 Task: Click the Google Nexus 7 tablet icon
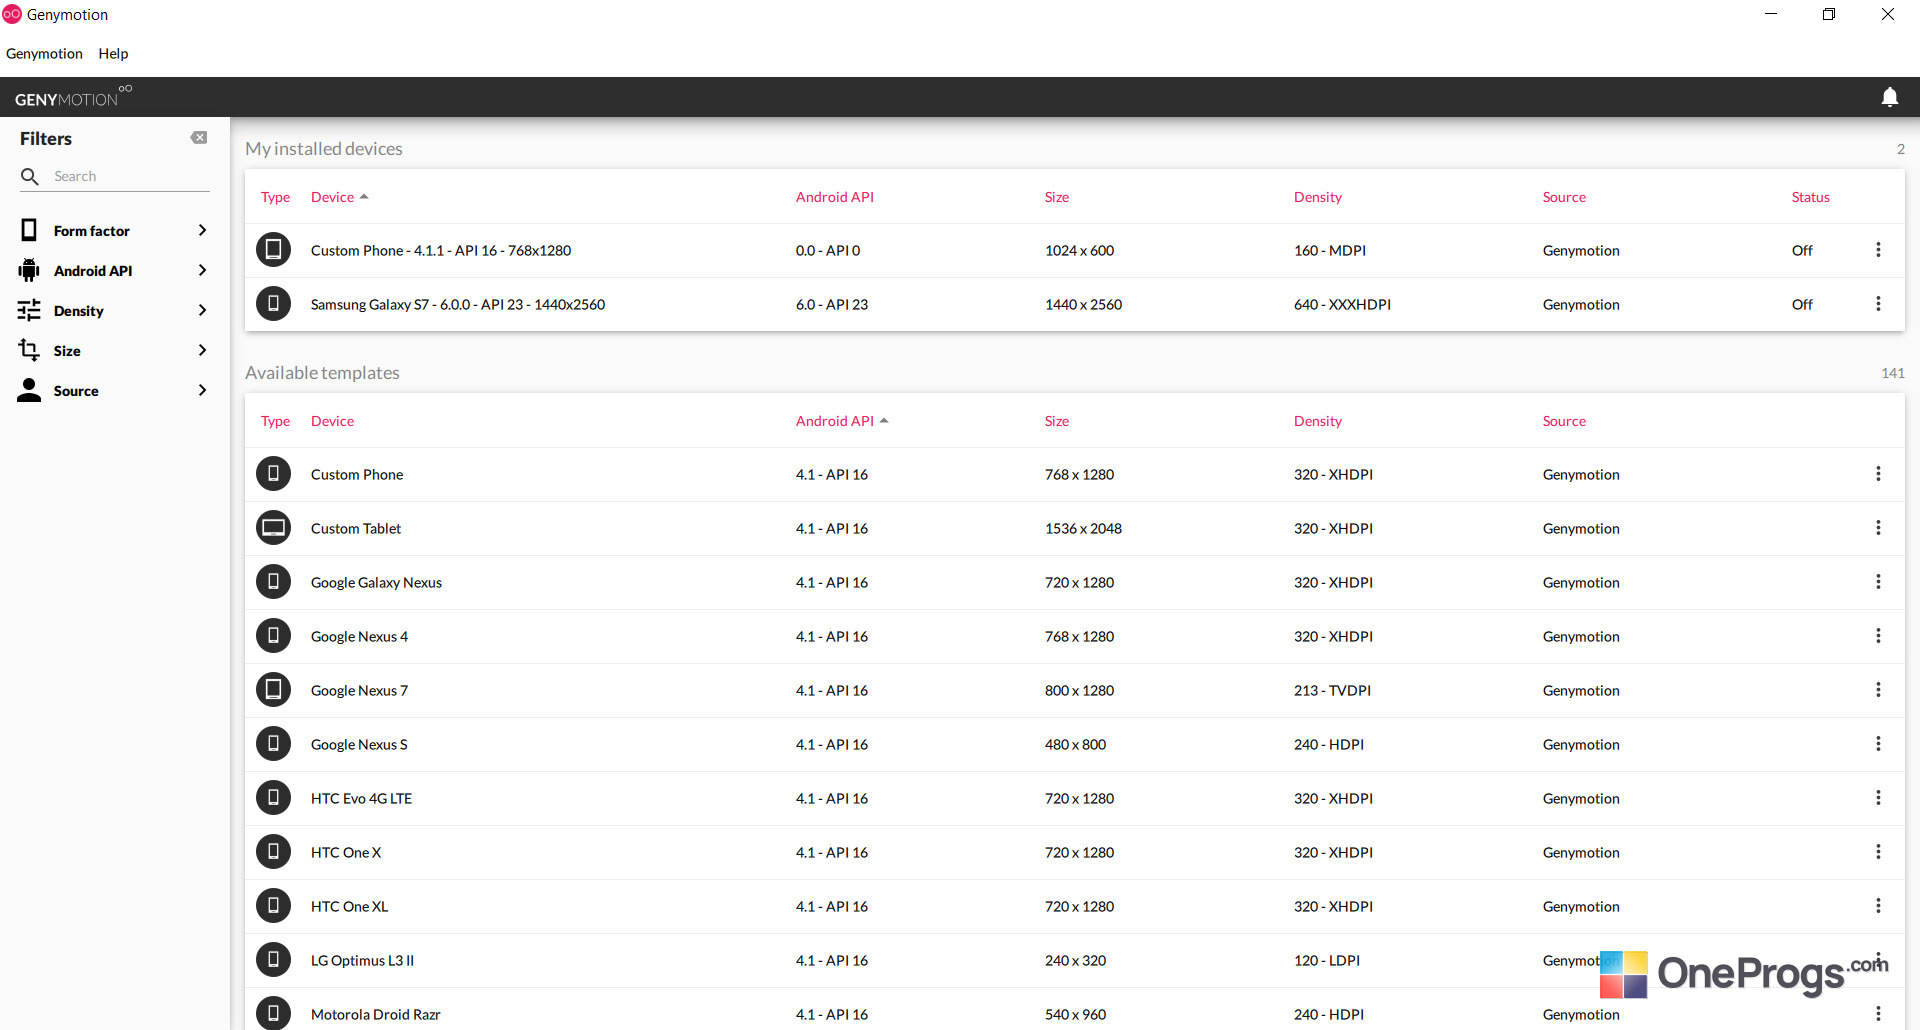click(x=273, y=689)
